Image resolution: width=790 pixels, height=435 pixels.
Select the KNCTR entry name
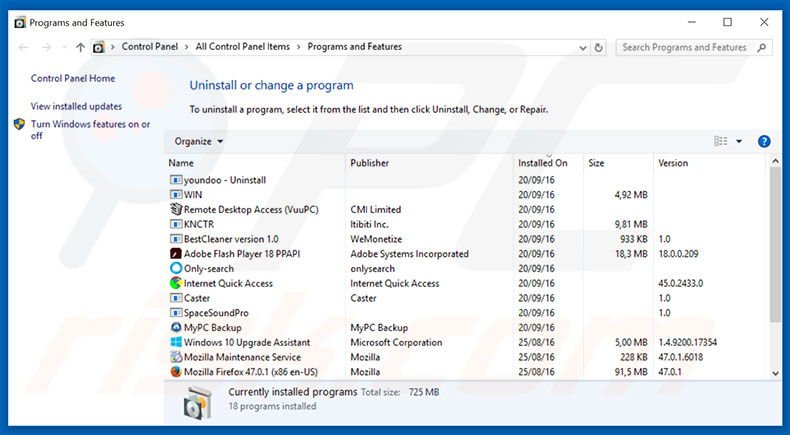[199, 224]
